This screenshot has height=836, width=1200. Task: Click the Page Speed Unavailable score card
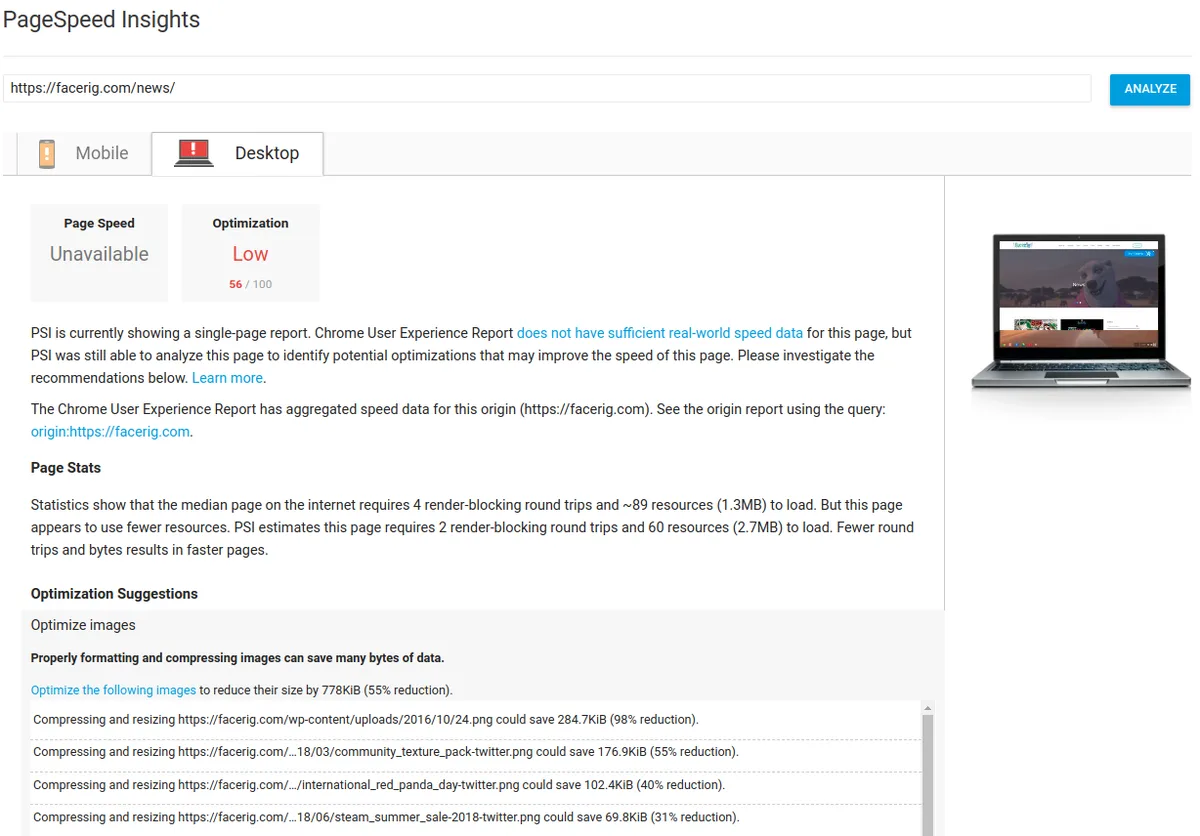pos(99,253)
